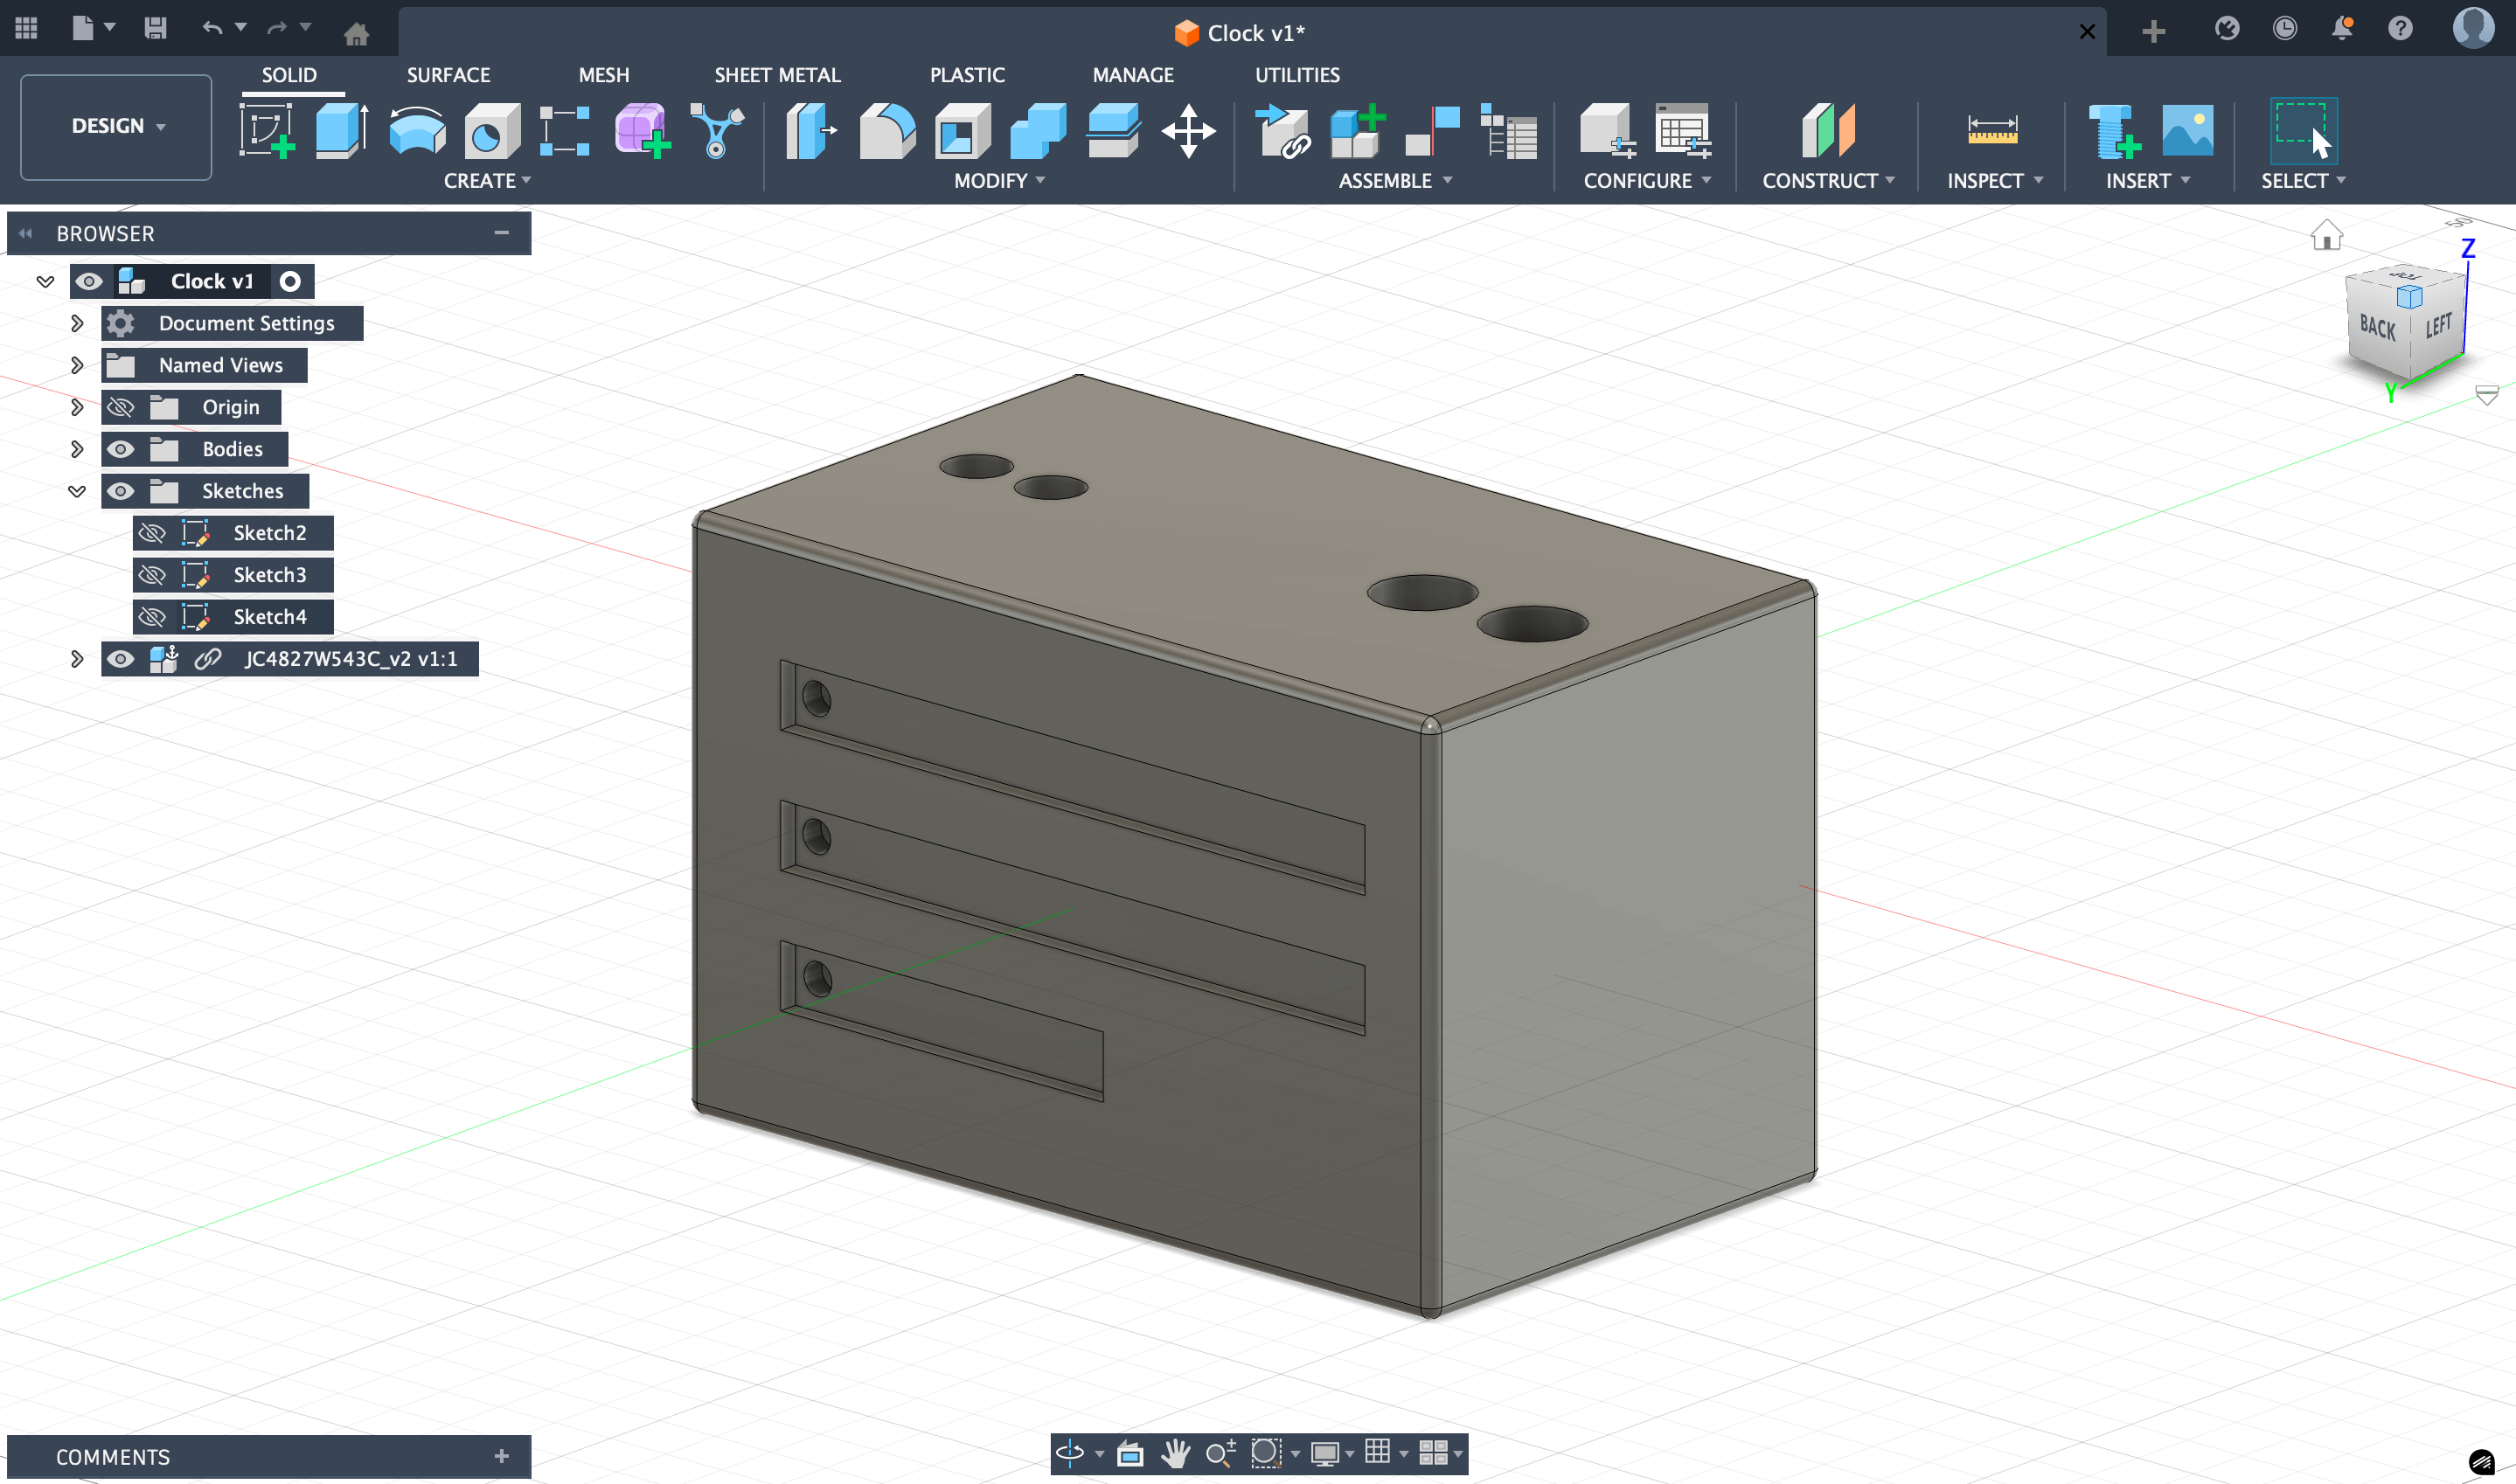
Task: Click the Insert Canvas image icon
Action: point(2186,131)
